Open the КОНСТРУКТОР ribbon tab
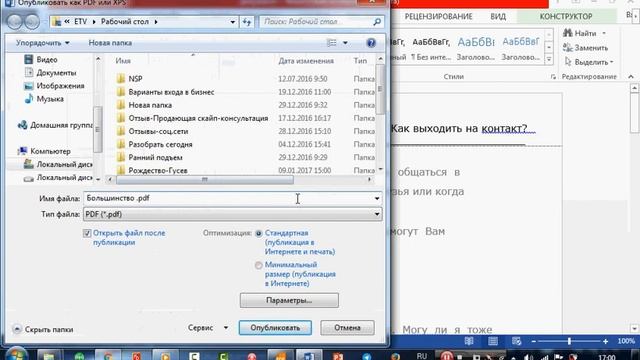This screenshot has width=640, height=360. click(566, 16)
